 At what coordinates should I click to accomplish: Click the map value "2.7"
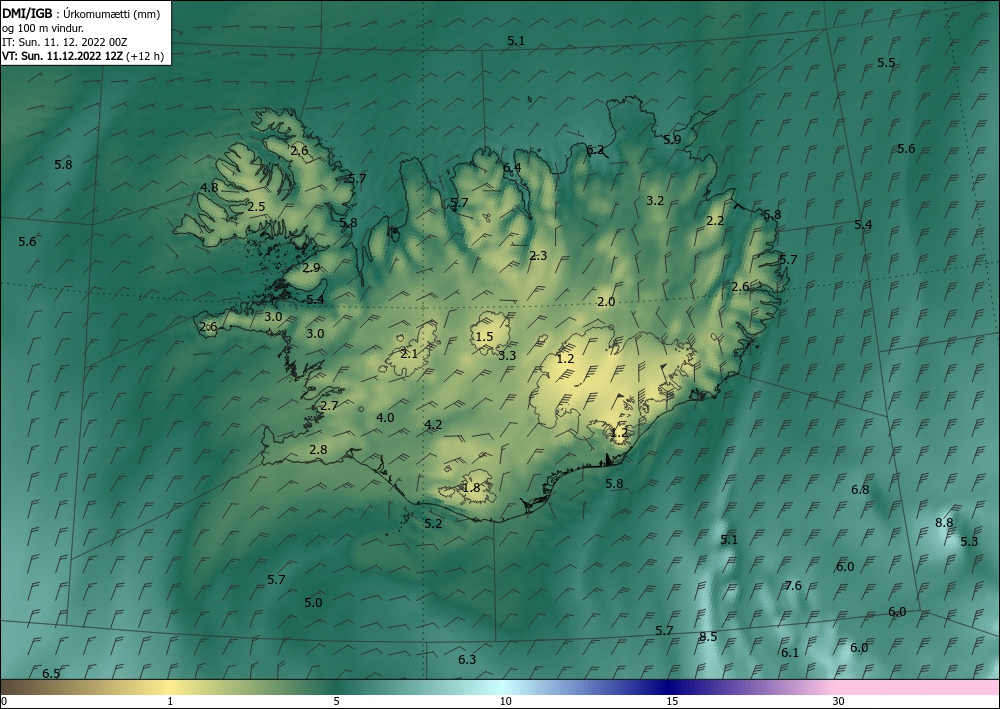(329, 406)
